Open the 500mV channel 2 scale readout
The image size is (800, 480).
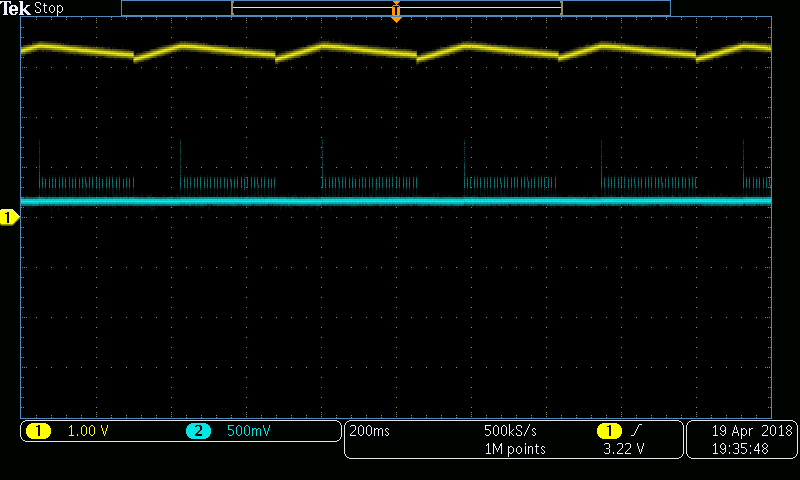pyautogui.click(x=248, y=431)
